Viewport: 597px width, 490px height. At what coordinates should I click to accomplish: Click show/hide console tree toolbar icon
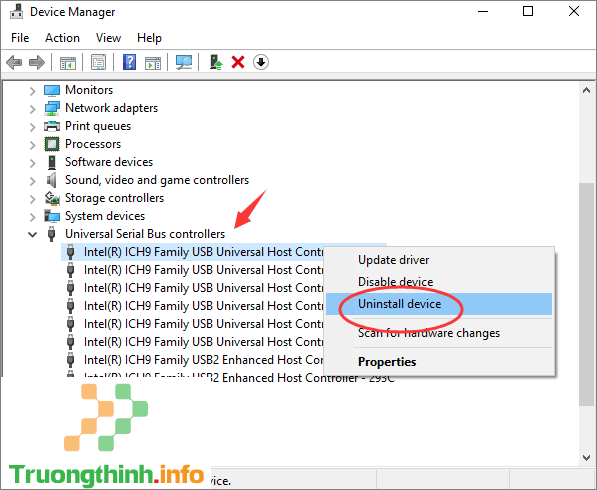(x=68, y=63)
